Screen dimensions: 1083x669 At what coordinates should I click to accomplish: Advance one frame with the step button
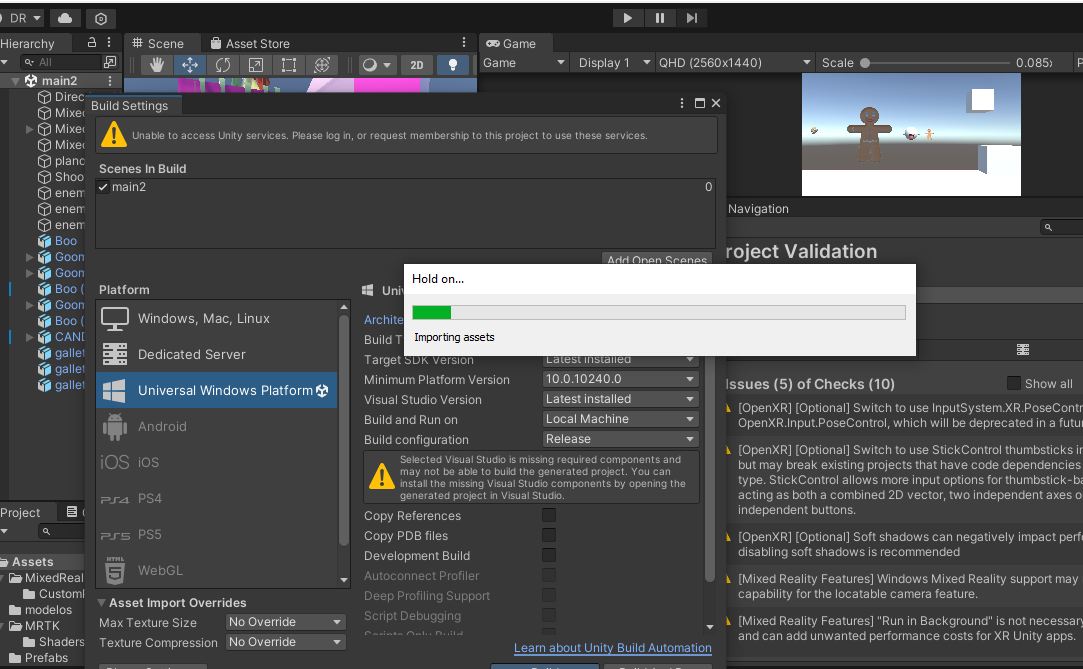click(x=691, y=18)
